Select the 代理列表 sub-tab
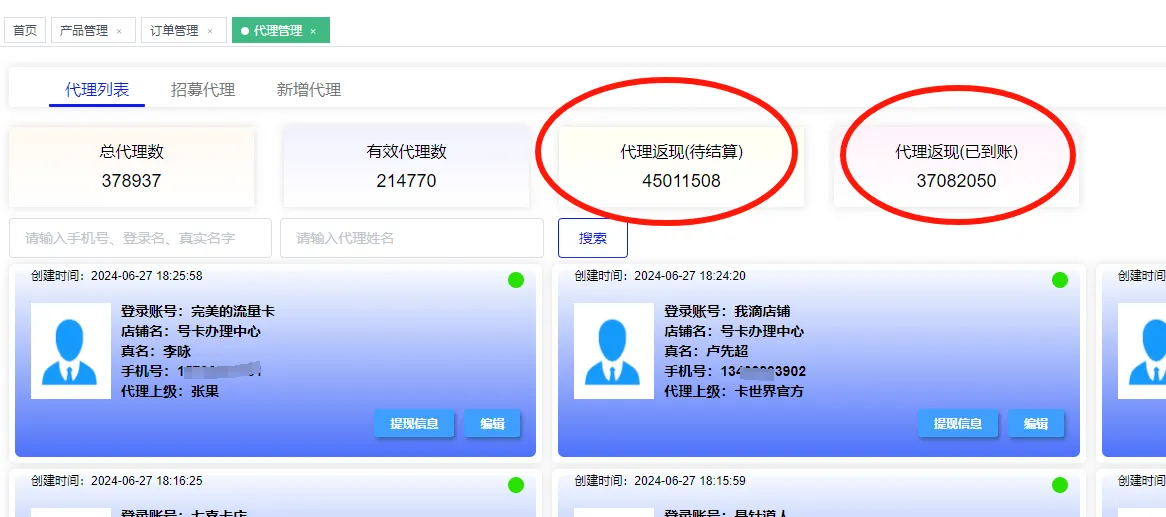 coord(97,90)
